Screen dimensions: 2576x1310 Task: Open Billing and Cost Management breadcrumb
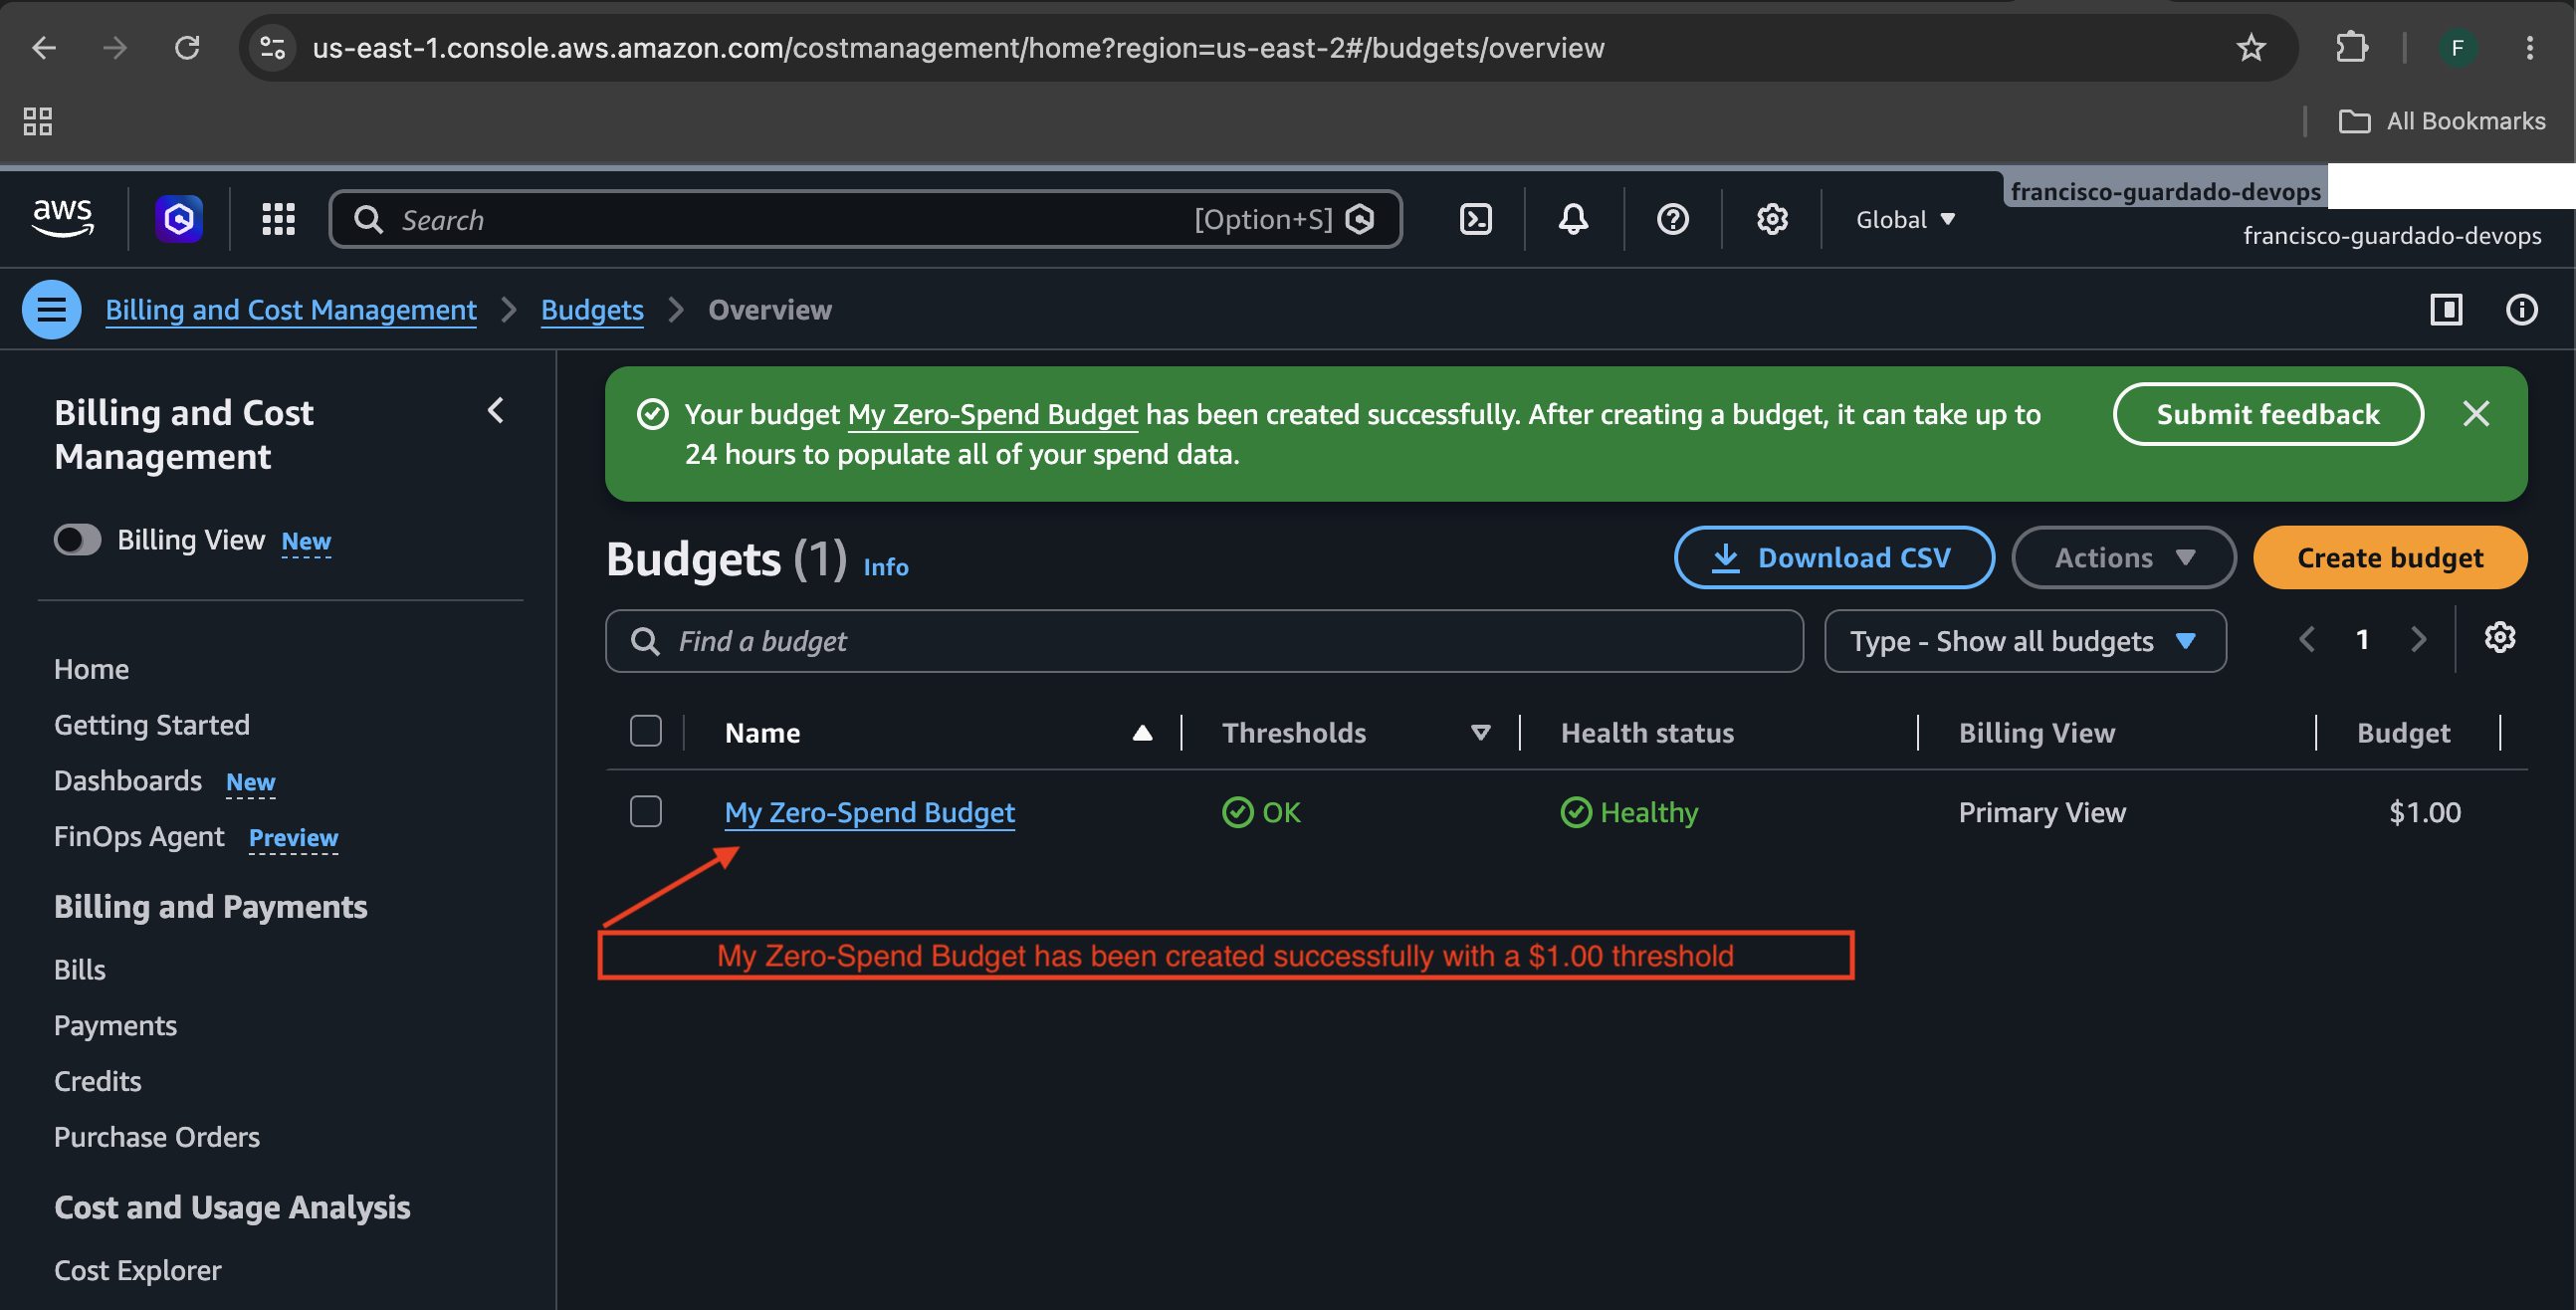291,309
